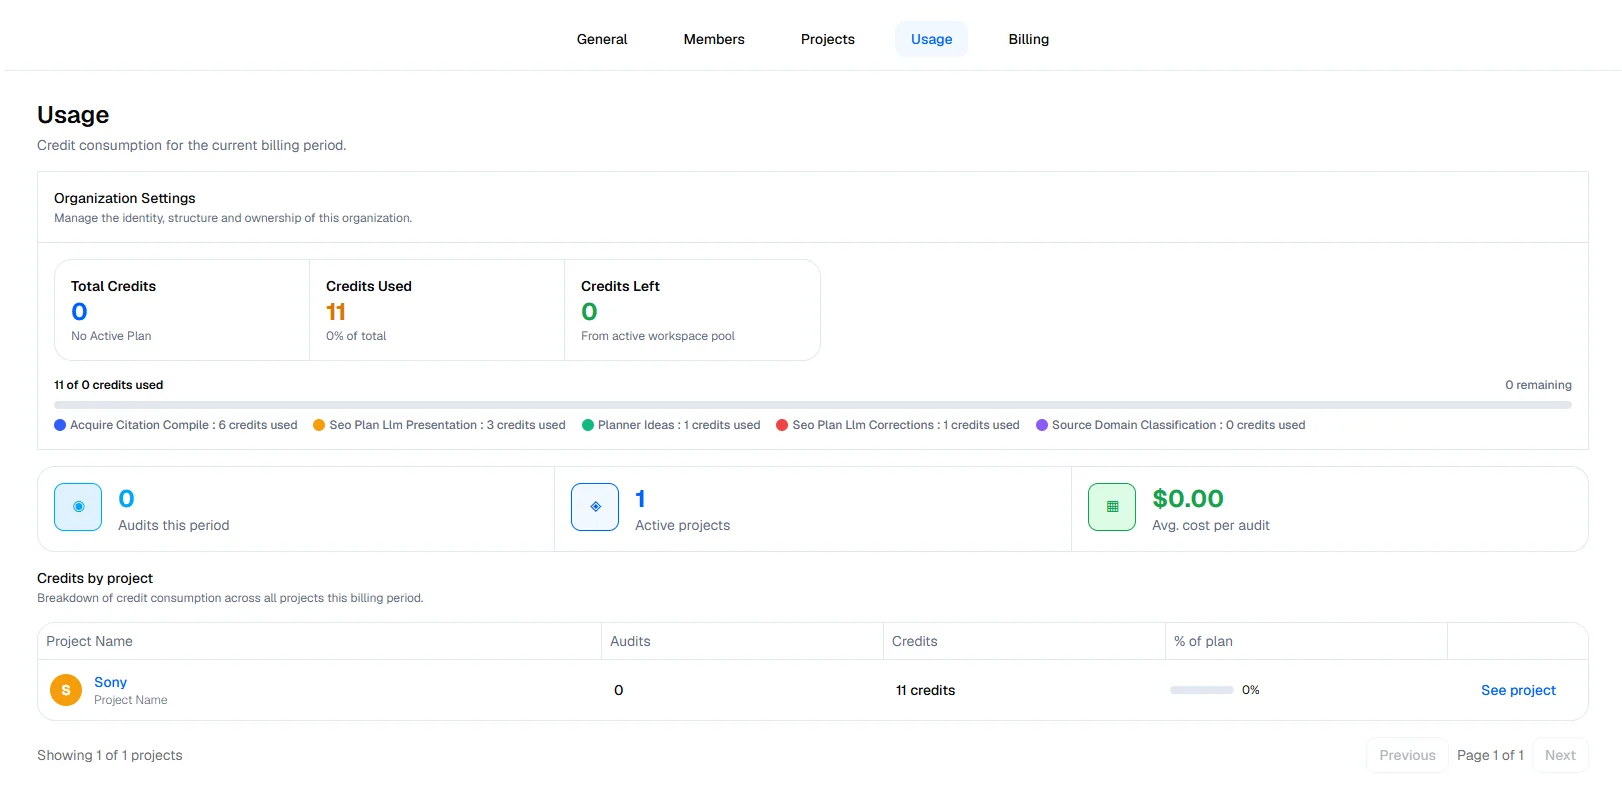
Task: Go to the Previous page
Action: tap(1407, 755)
